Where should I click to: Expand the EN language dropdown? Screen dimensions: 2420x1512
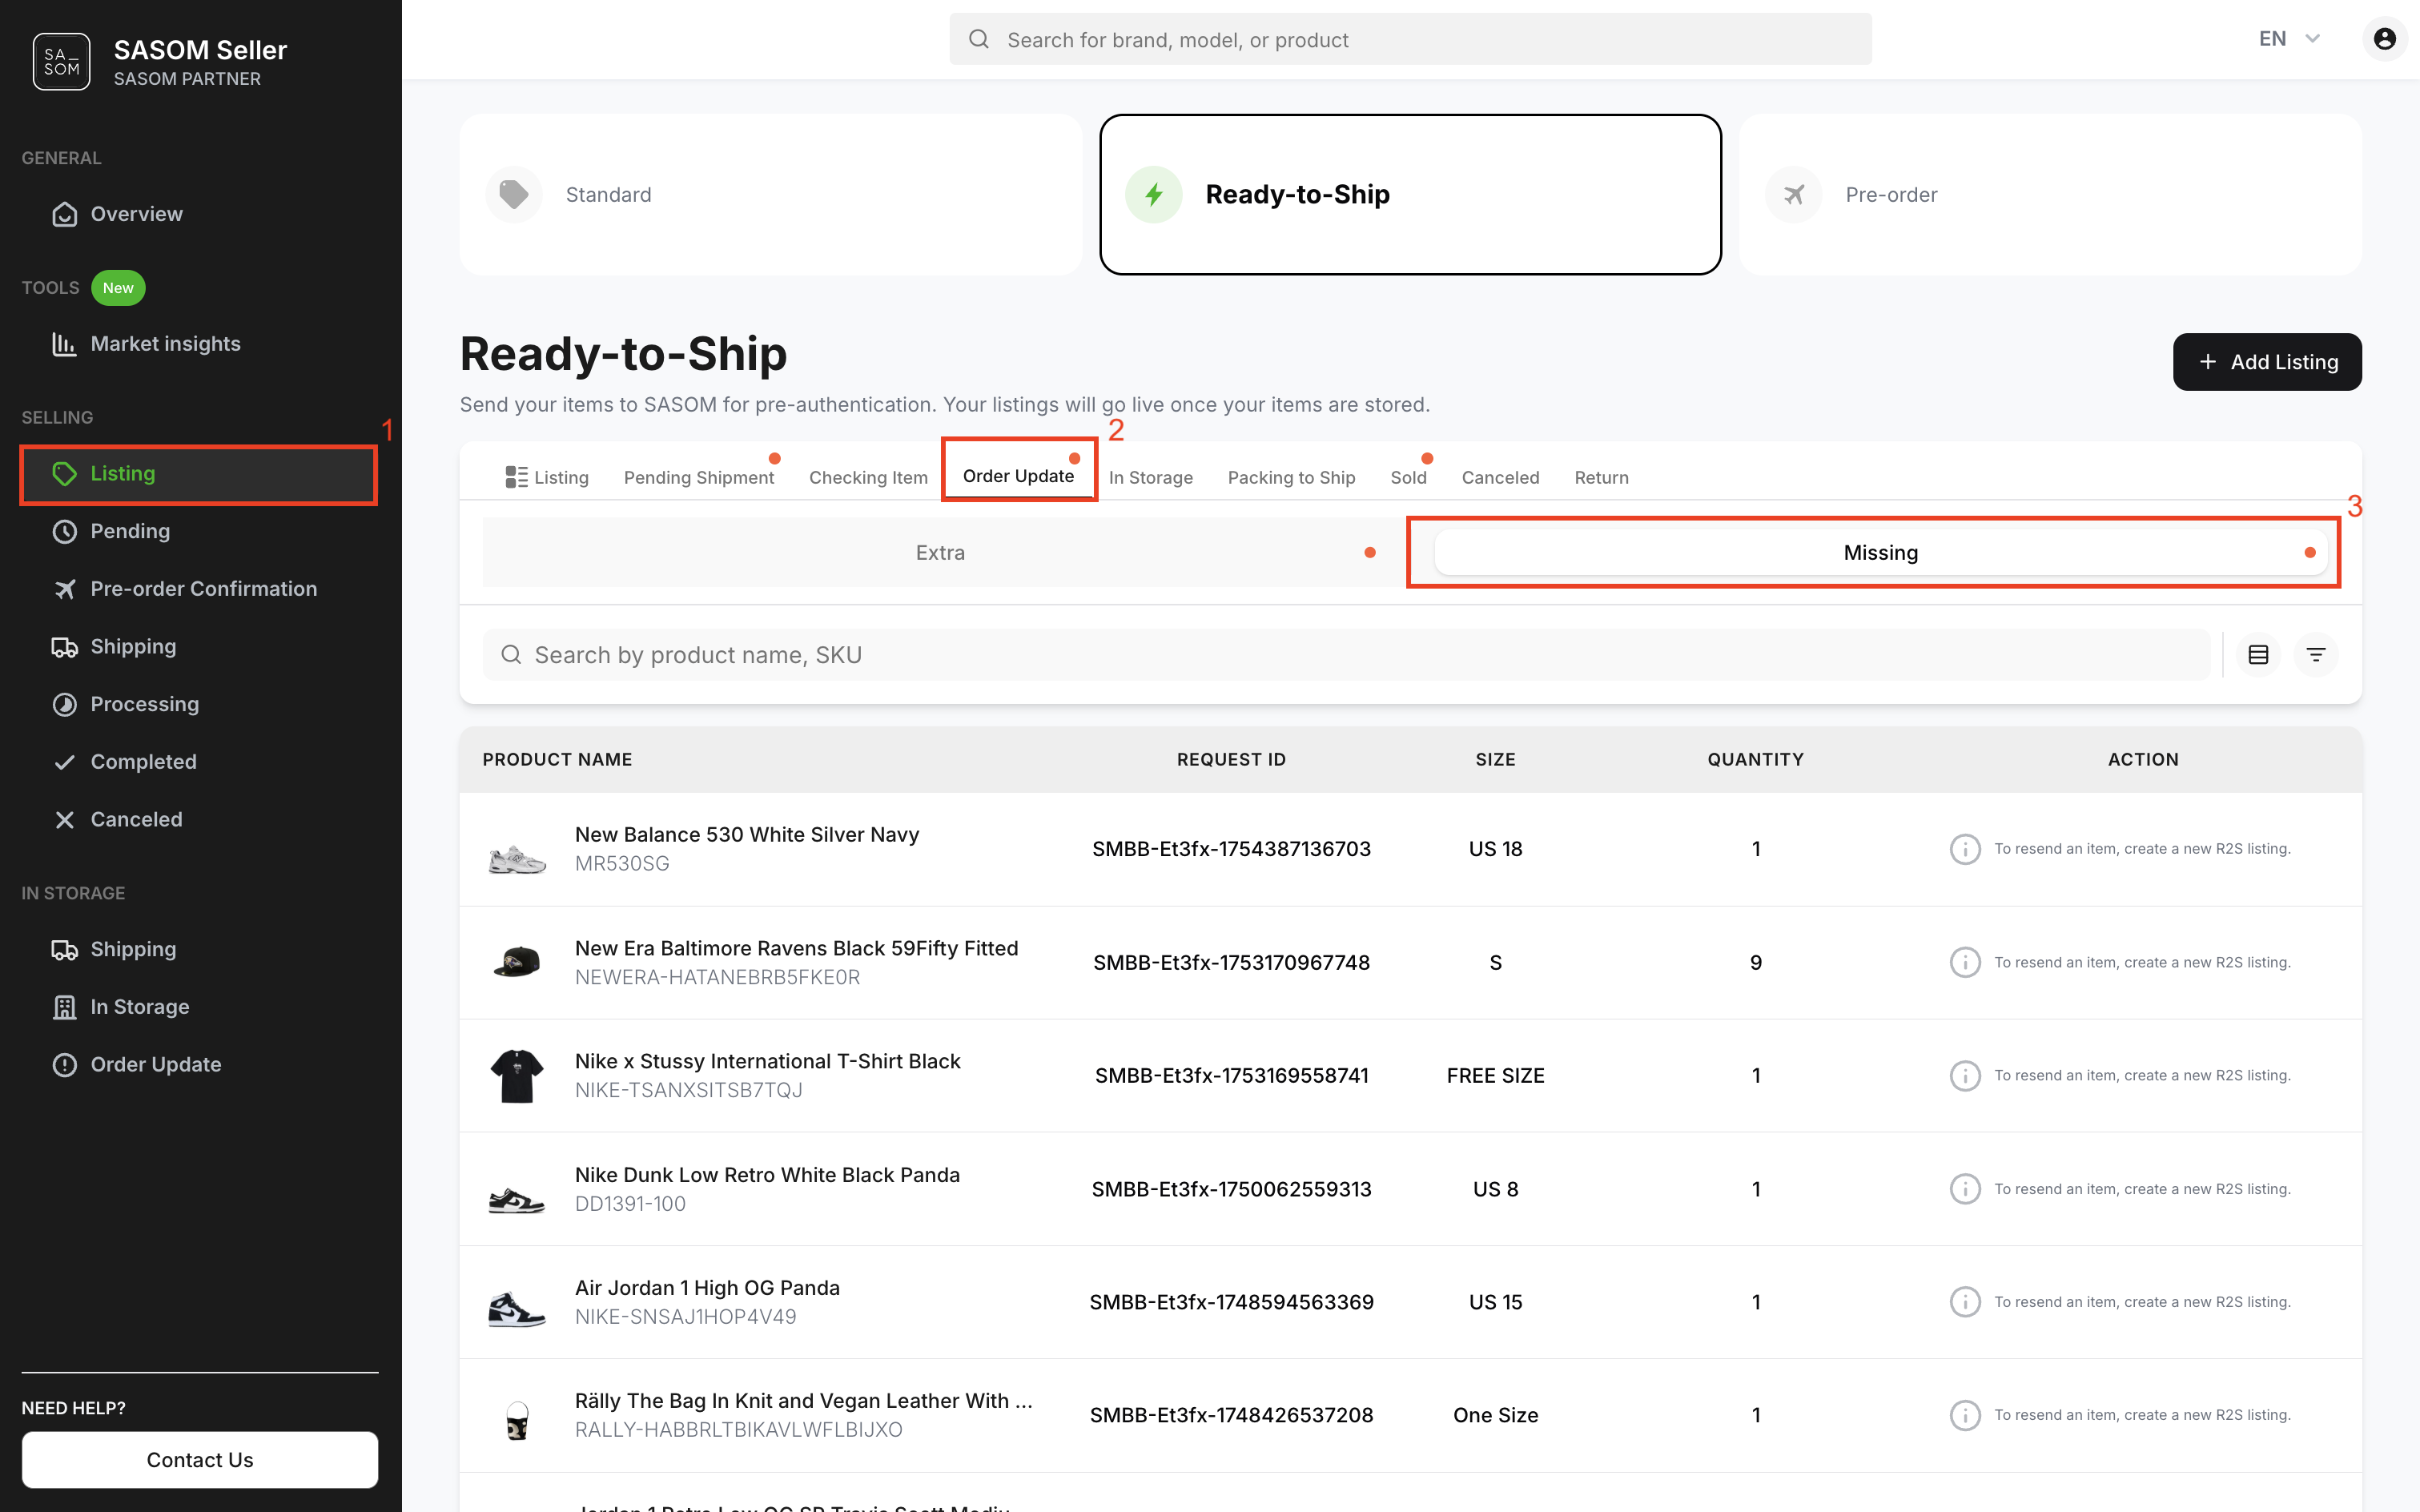point(2288,39)
